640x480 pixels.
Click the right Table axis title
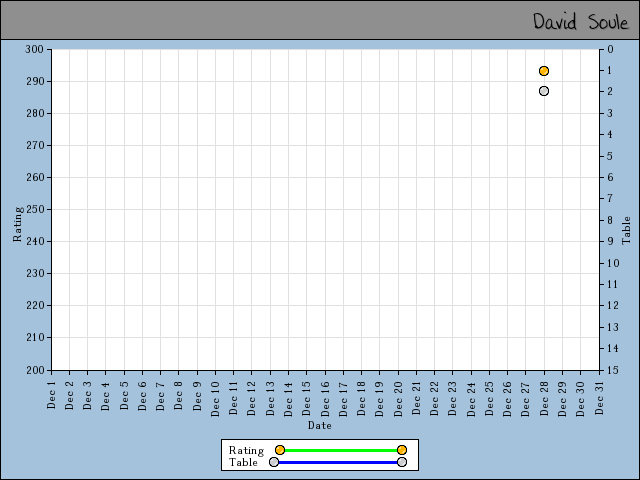coord(627,230)
